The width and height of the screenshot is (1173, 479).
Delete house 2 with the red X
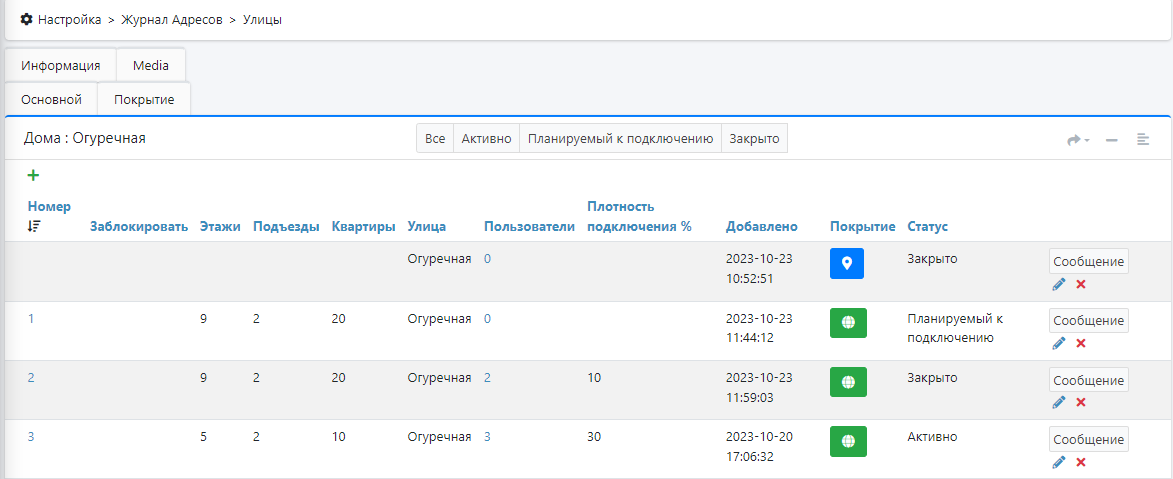tap(1080, 402)
